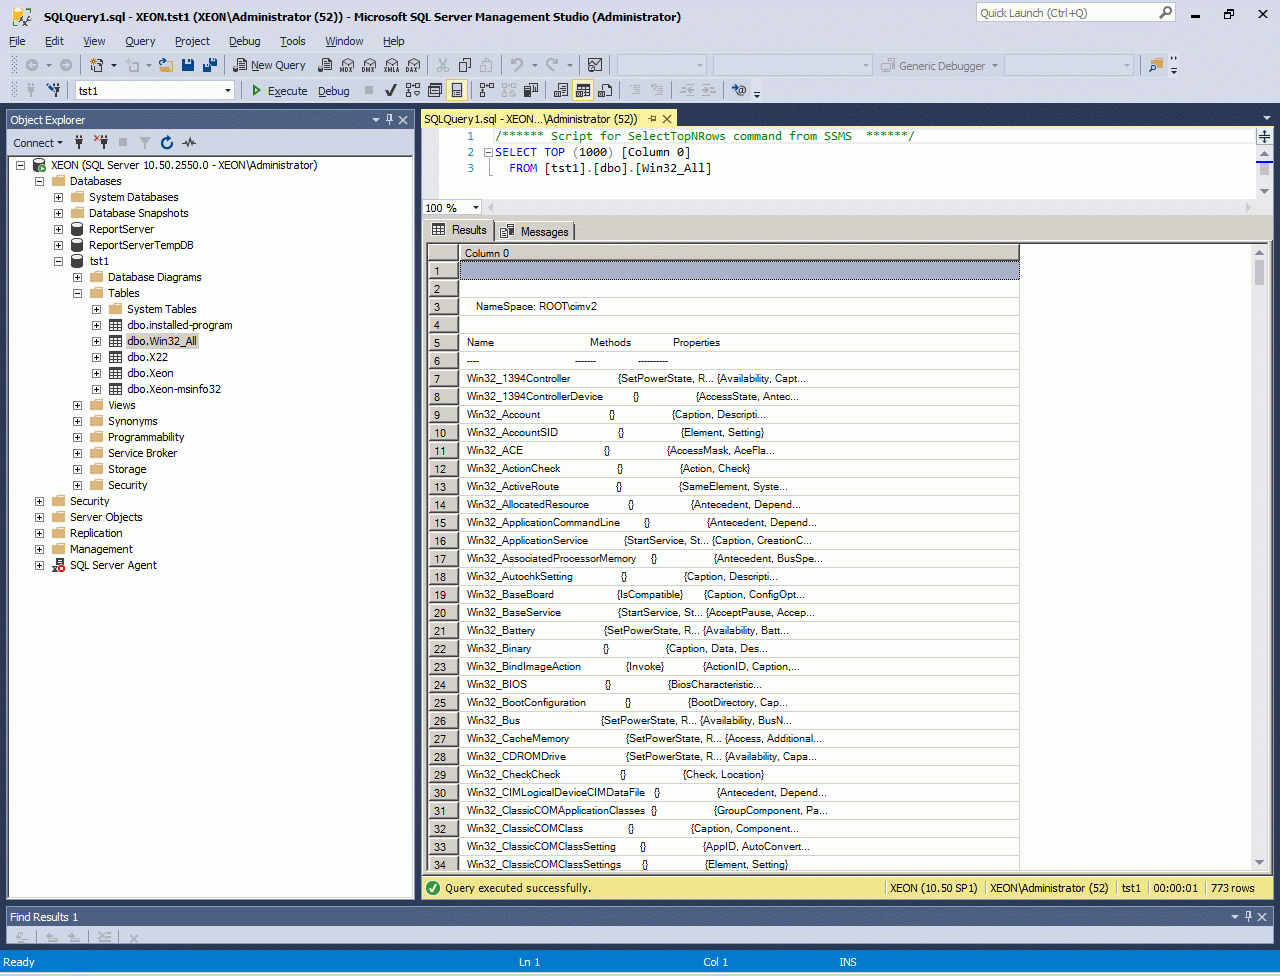Connect Object Explorer with the plug icon

[x=79, y=142]
